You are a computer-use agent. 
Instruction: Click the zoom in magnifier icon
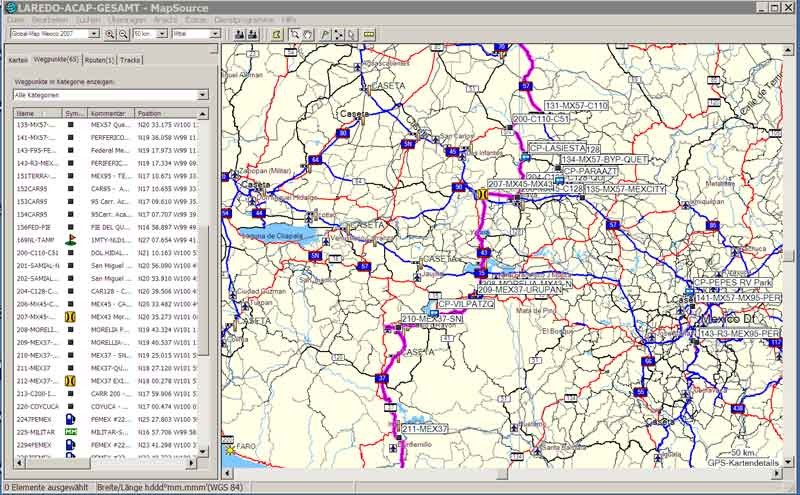[x=110, y=34]
